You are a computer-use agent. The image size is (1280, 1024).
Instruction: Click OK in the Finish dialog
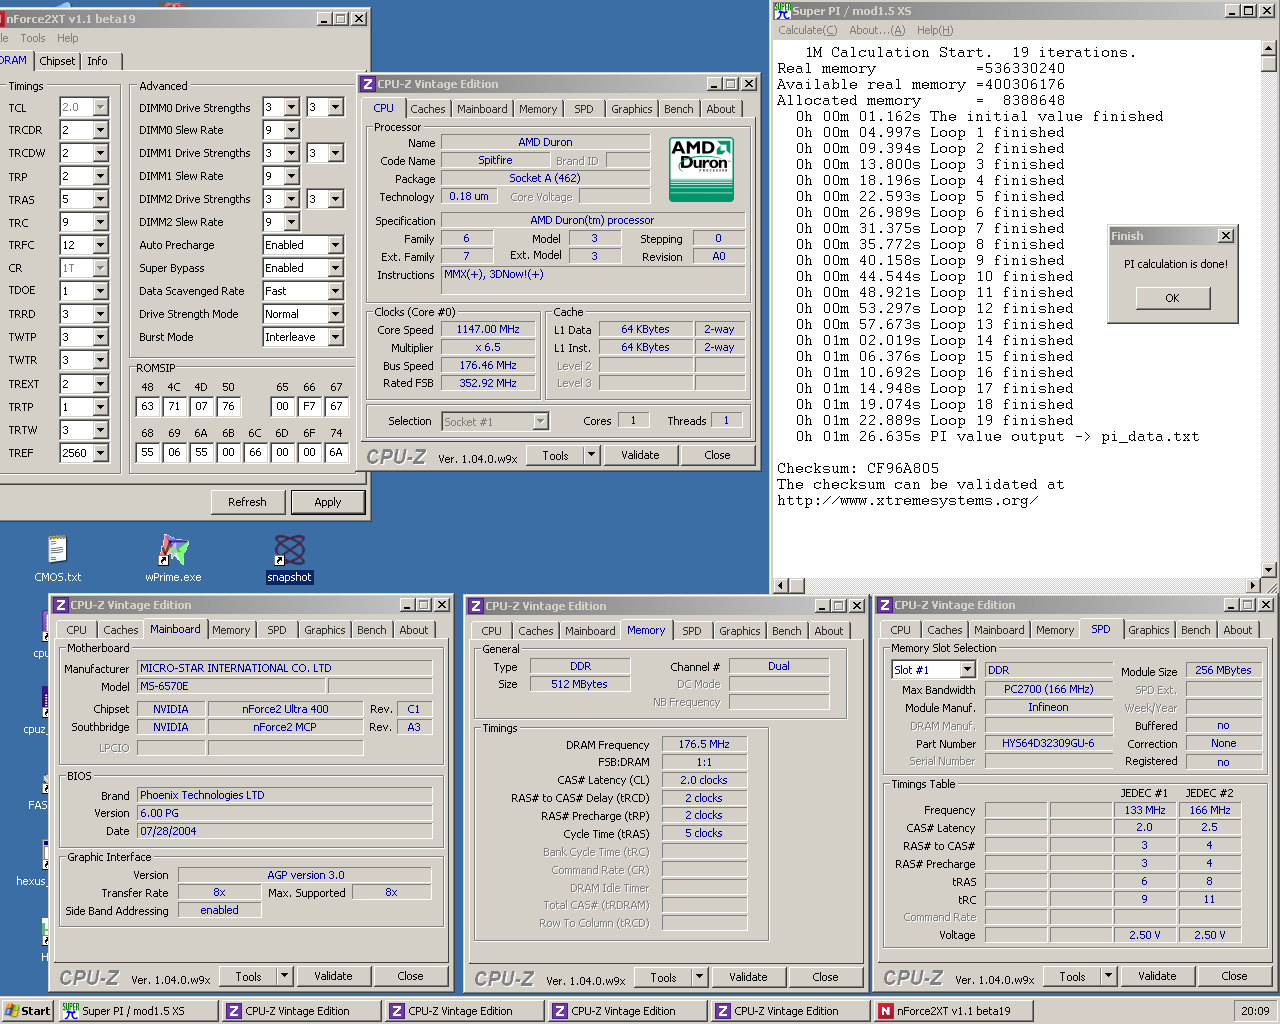1172,298
